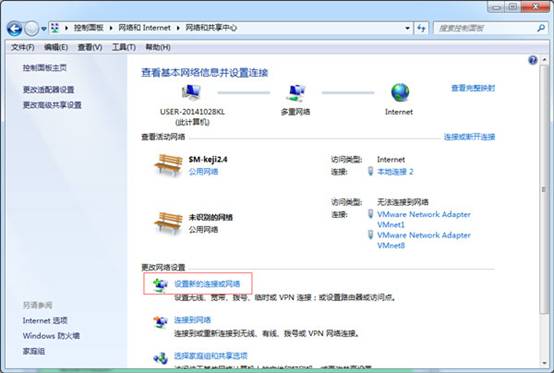Image resolution: width=554 pixels, height=373 pixels.
Task: Select the 网络和 Internet breadcrumb
Action: tap(144, 28)
